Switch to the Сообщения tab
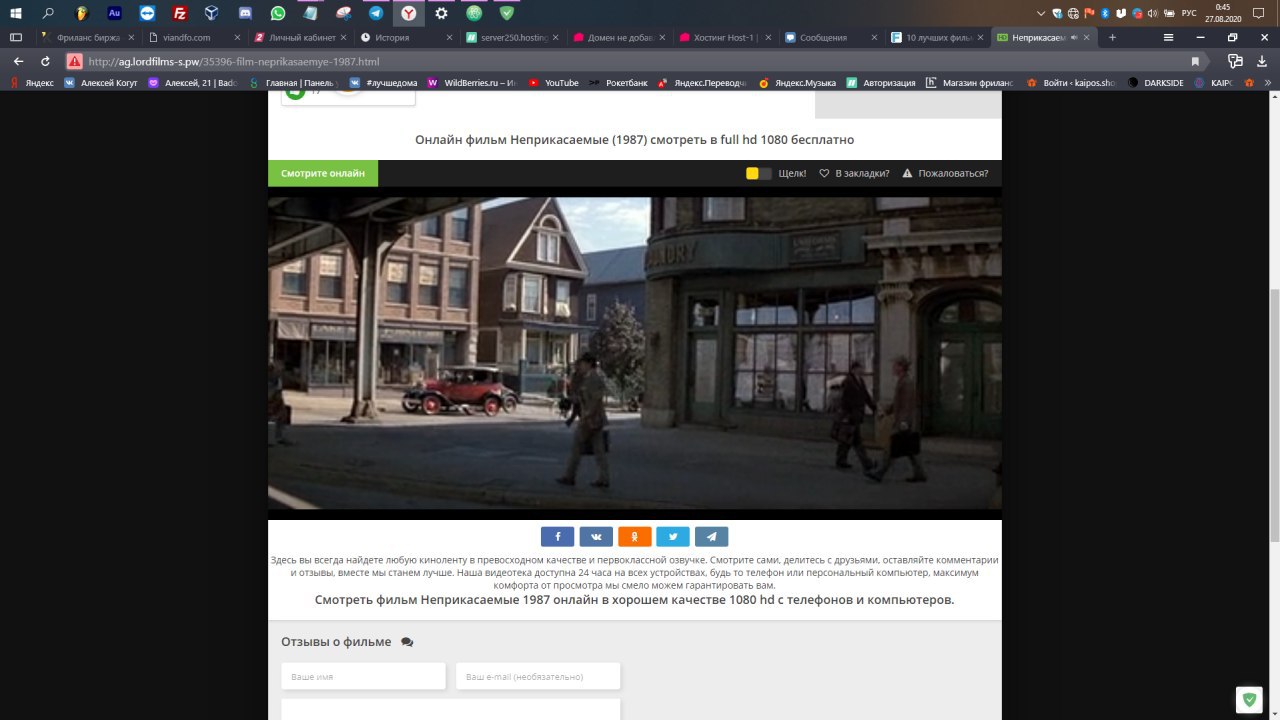The width and height of the screenshot is (1280, 720). click(830, 37)
